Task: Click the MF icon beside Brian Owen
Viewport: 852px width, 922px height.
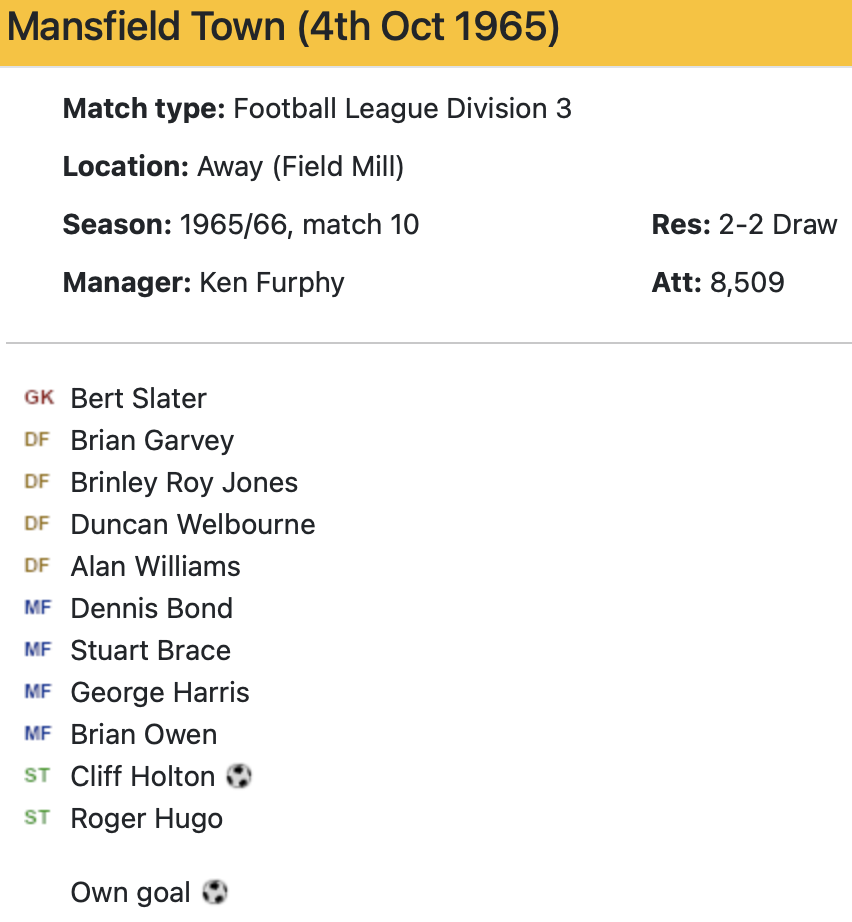Action: [x=37, y=734]
